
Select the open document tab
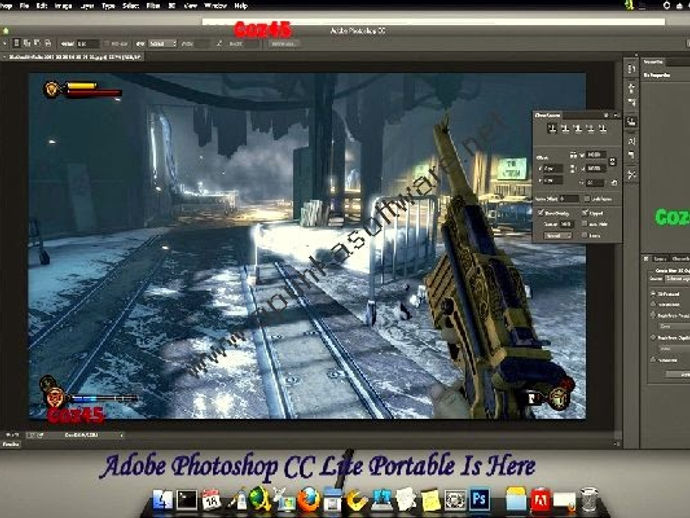click(x=73, y=57)
